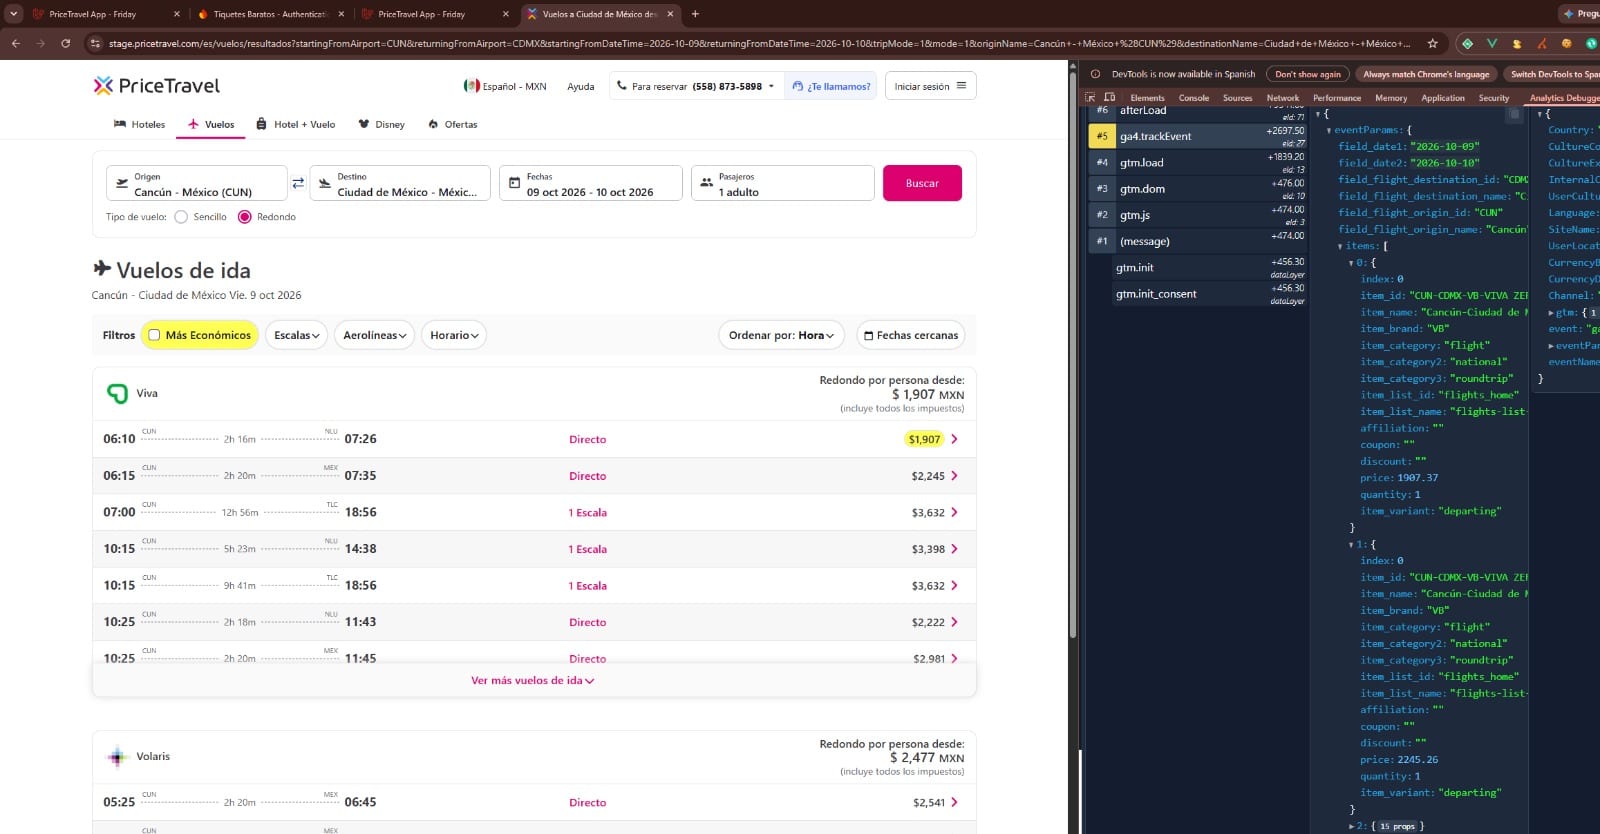
Task: Click the arrow next to $1,907 fare
Action: [x=954, y=439]
